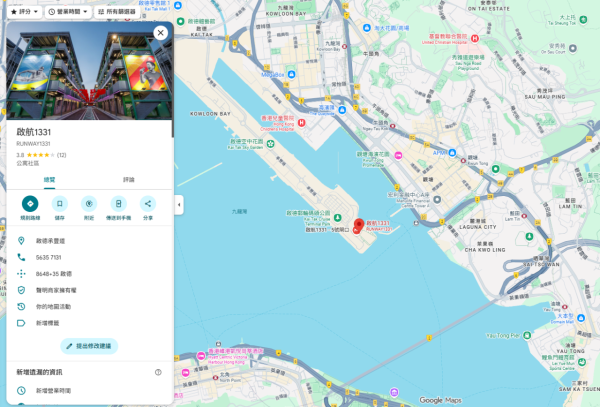Collapse the side panel arrow

point(179,205)
